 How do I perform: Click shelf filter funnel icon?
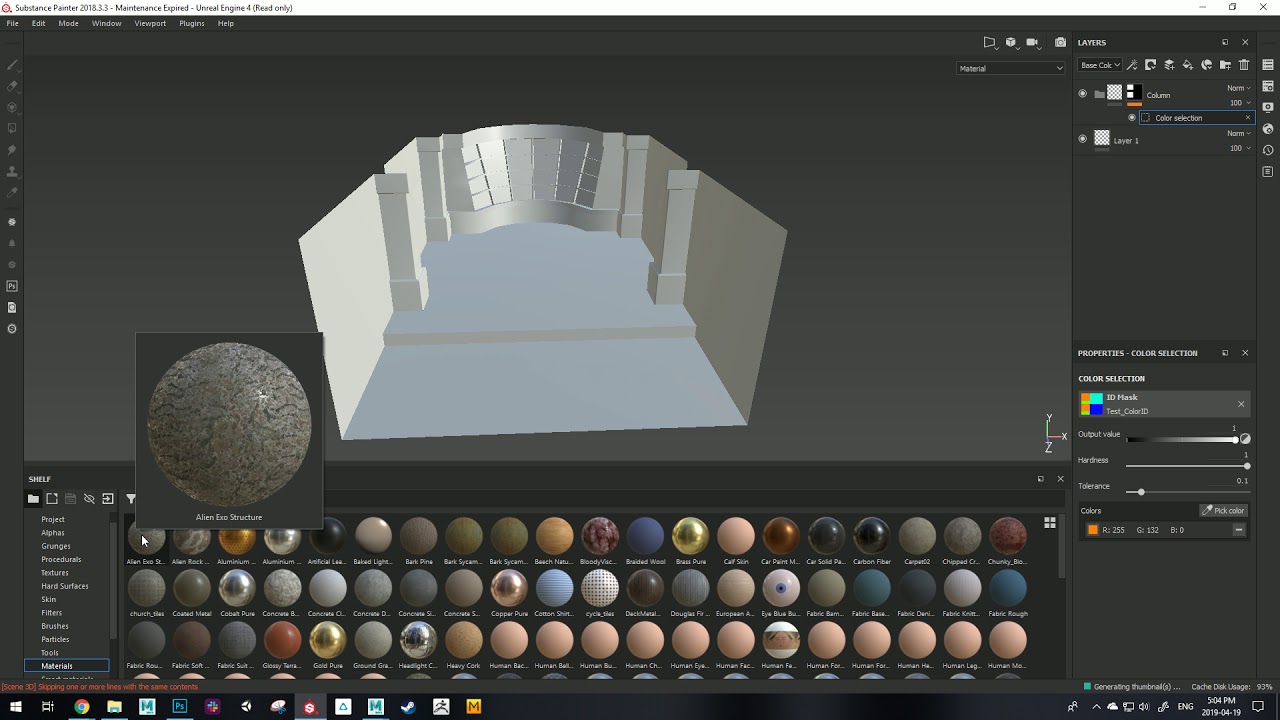click(131, 499)
